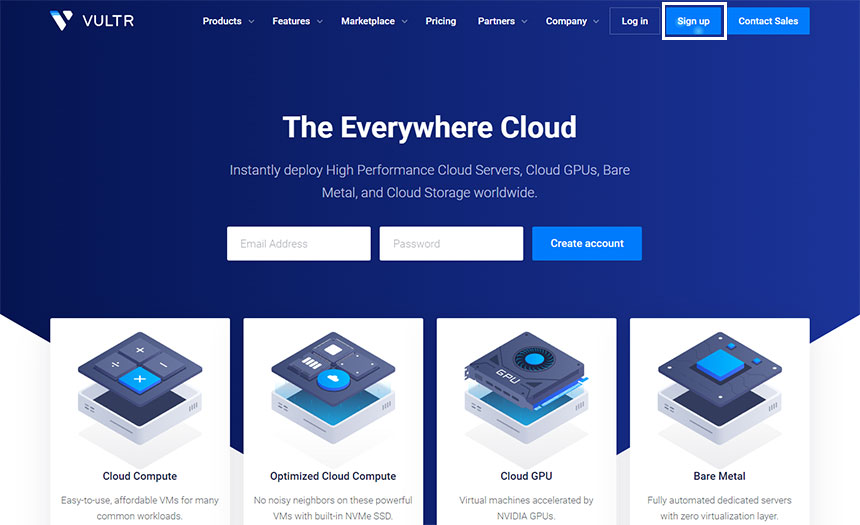
Task: Click into the Password field
Action: click(x=451, y=243)
